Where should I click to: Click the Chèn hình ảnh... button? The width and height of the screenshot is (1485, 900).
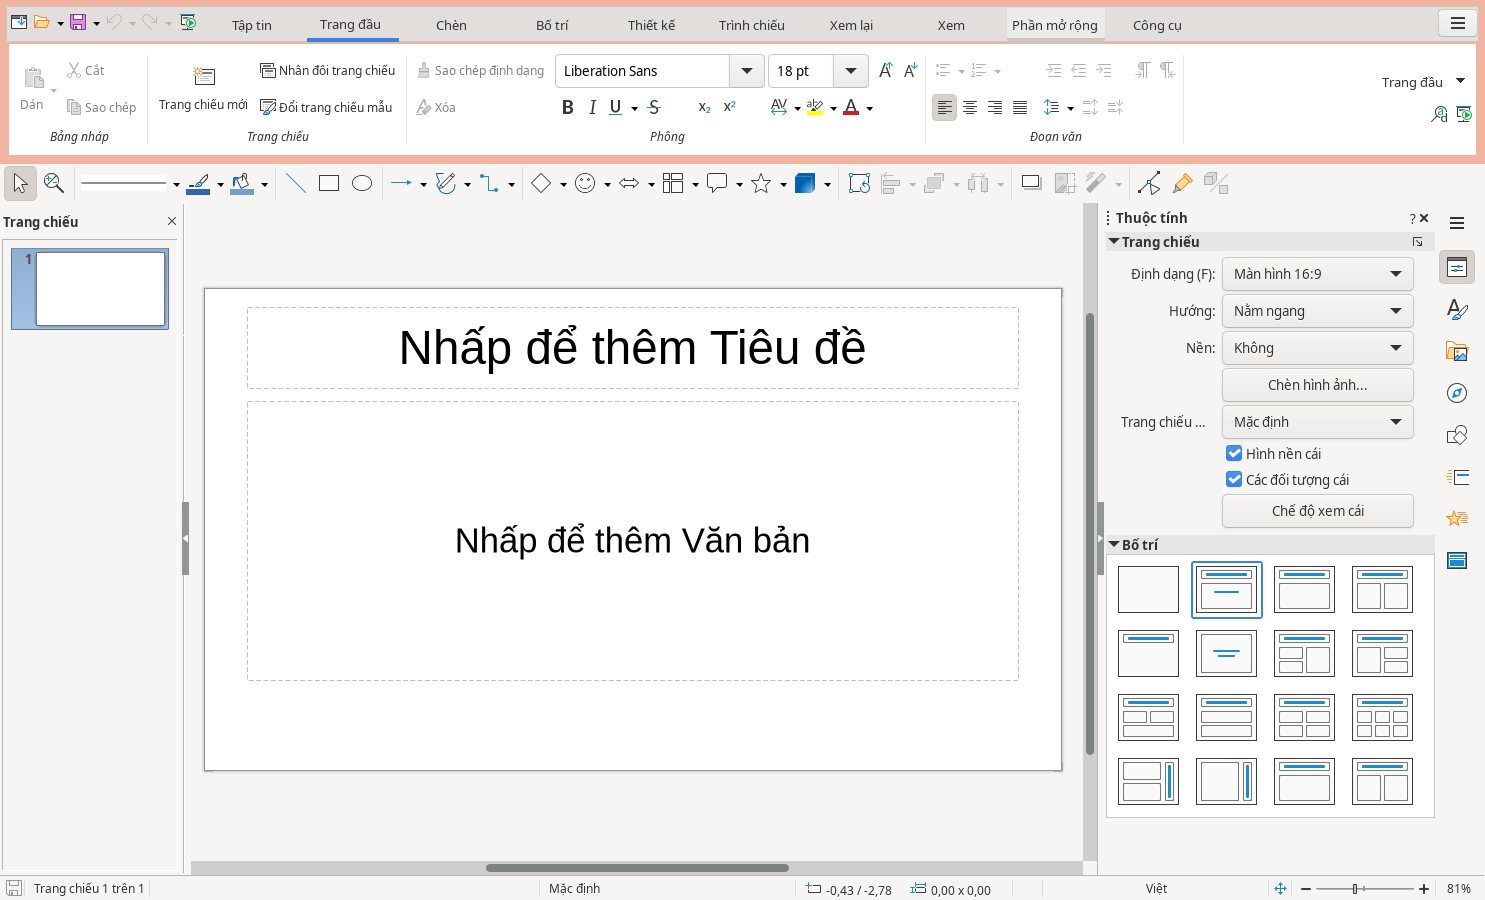[x=1318, y=385]
